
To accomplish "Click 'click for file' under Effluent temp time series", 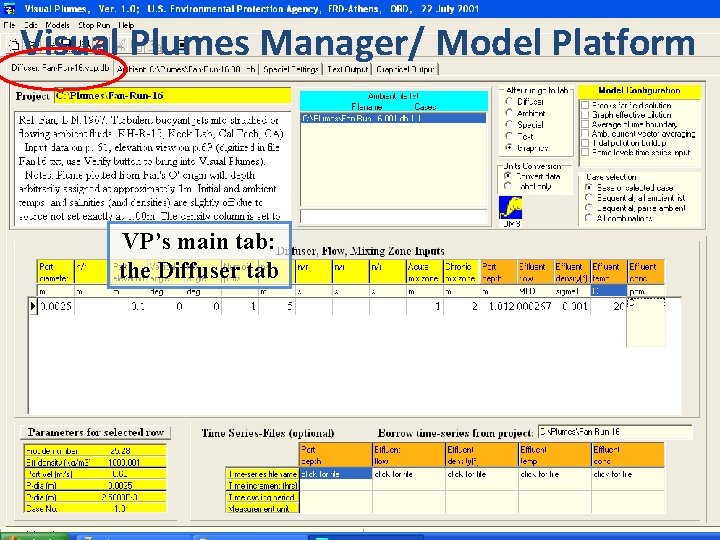I will point(555,474).
